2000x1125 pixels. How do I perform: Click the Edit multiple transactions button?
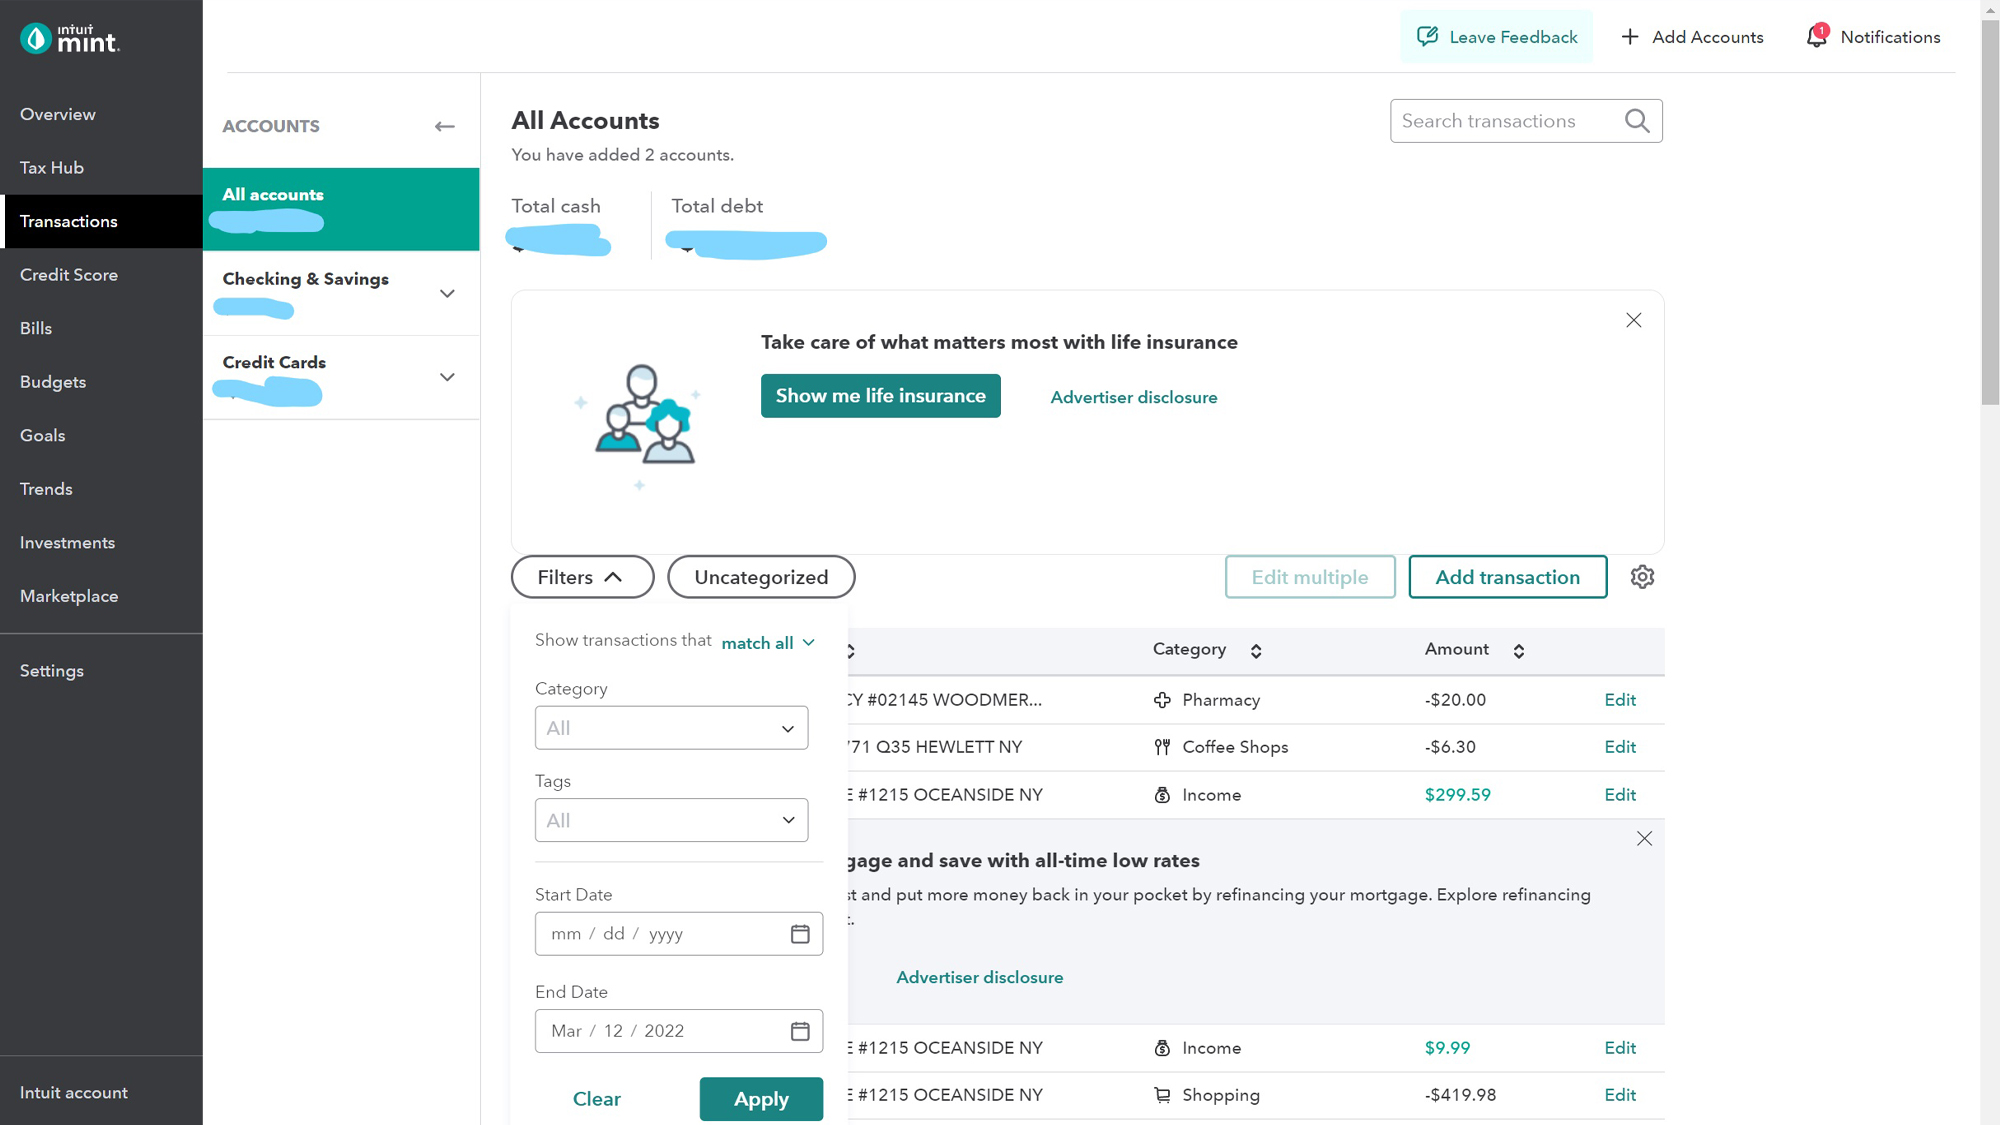click(x=1309, y=576)
